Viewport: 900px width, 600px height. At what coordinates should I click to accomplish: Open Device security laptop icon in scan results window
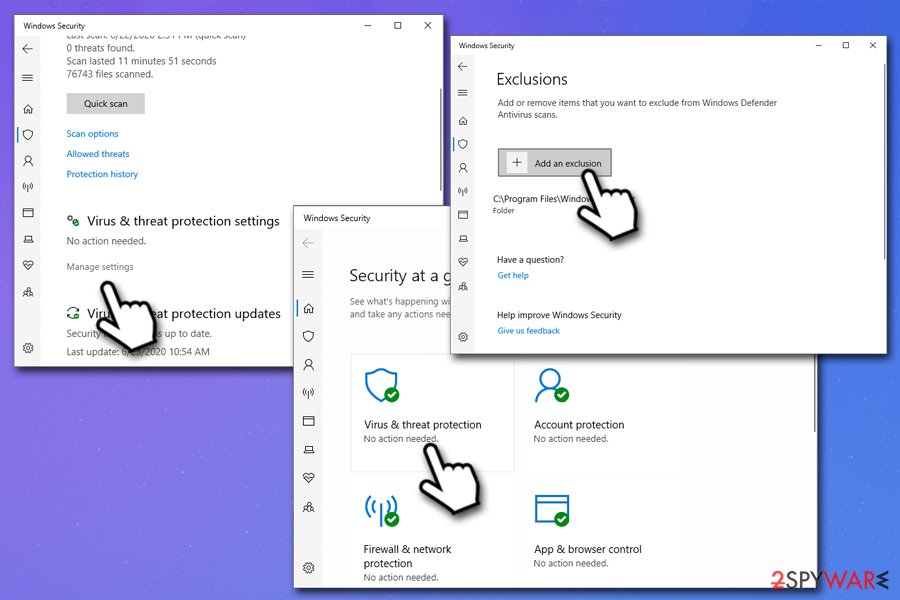pos(28,239)
